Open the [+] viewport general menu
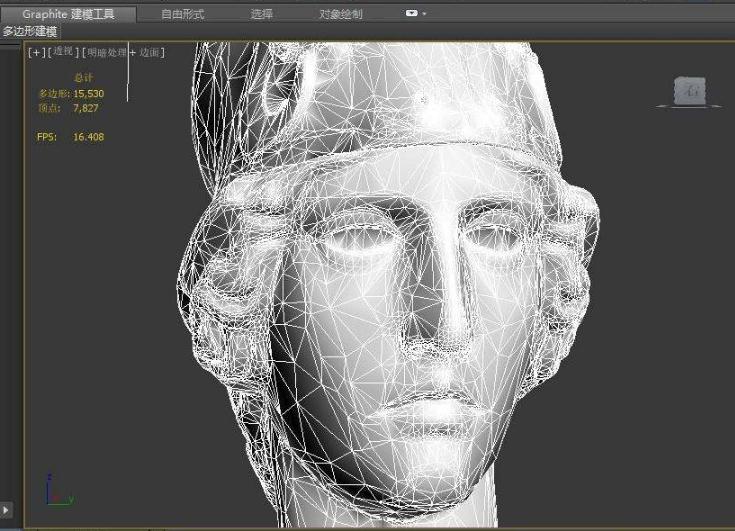This screenshot has width=735, height=531. coord(36,52)
